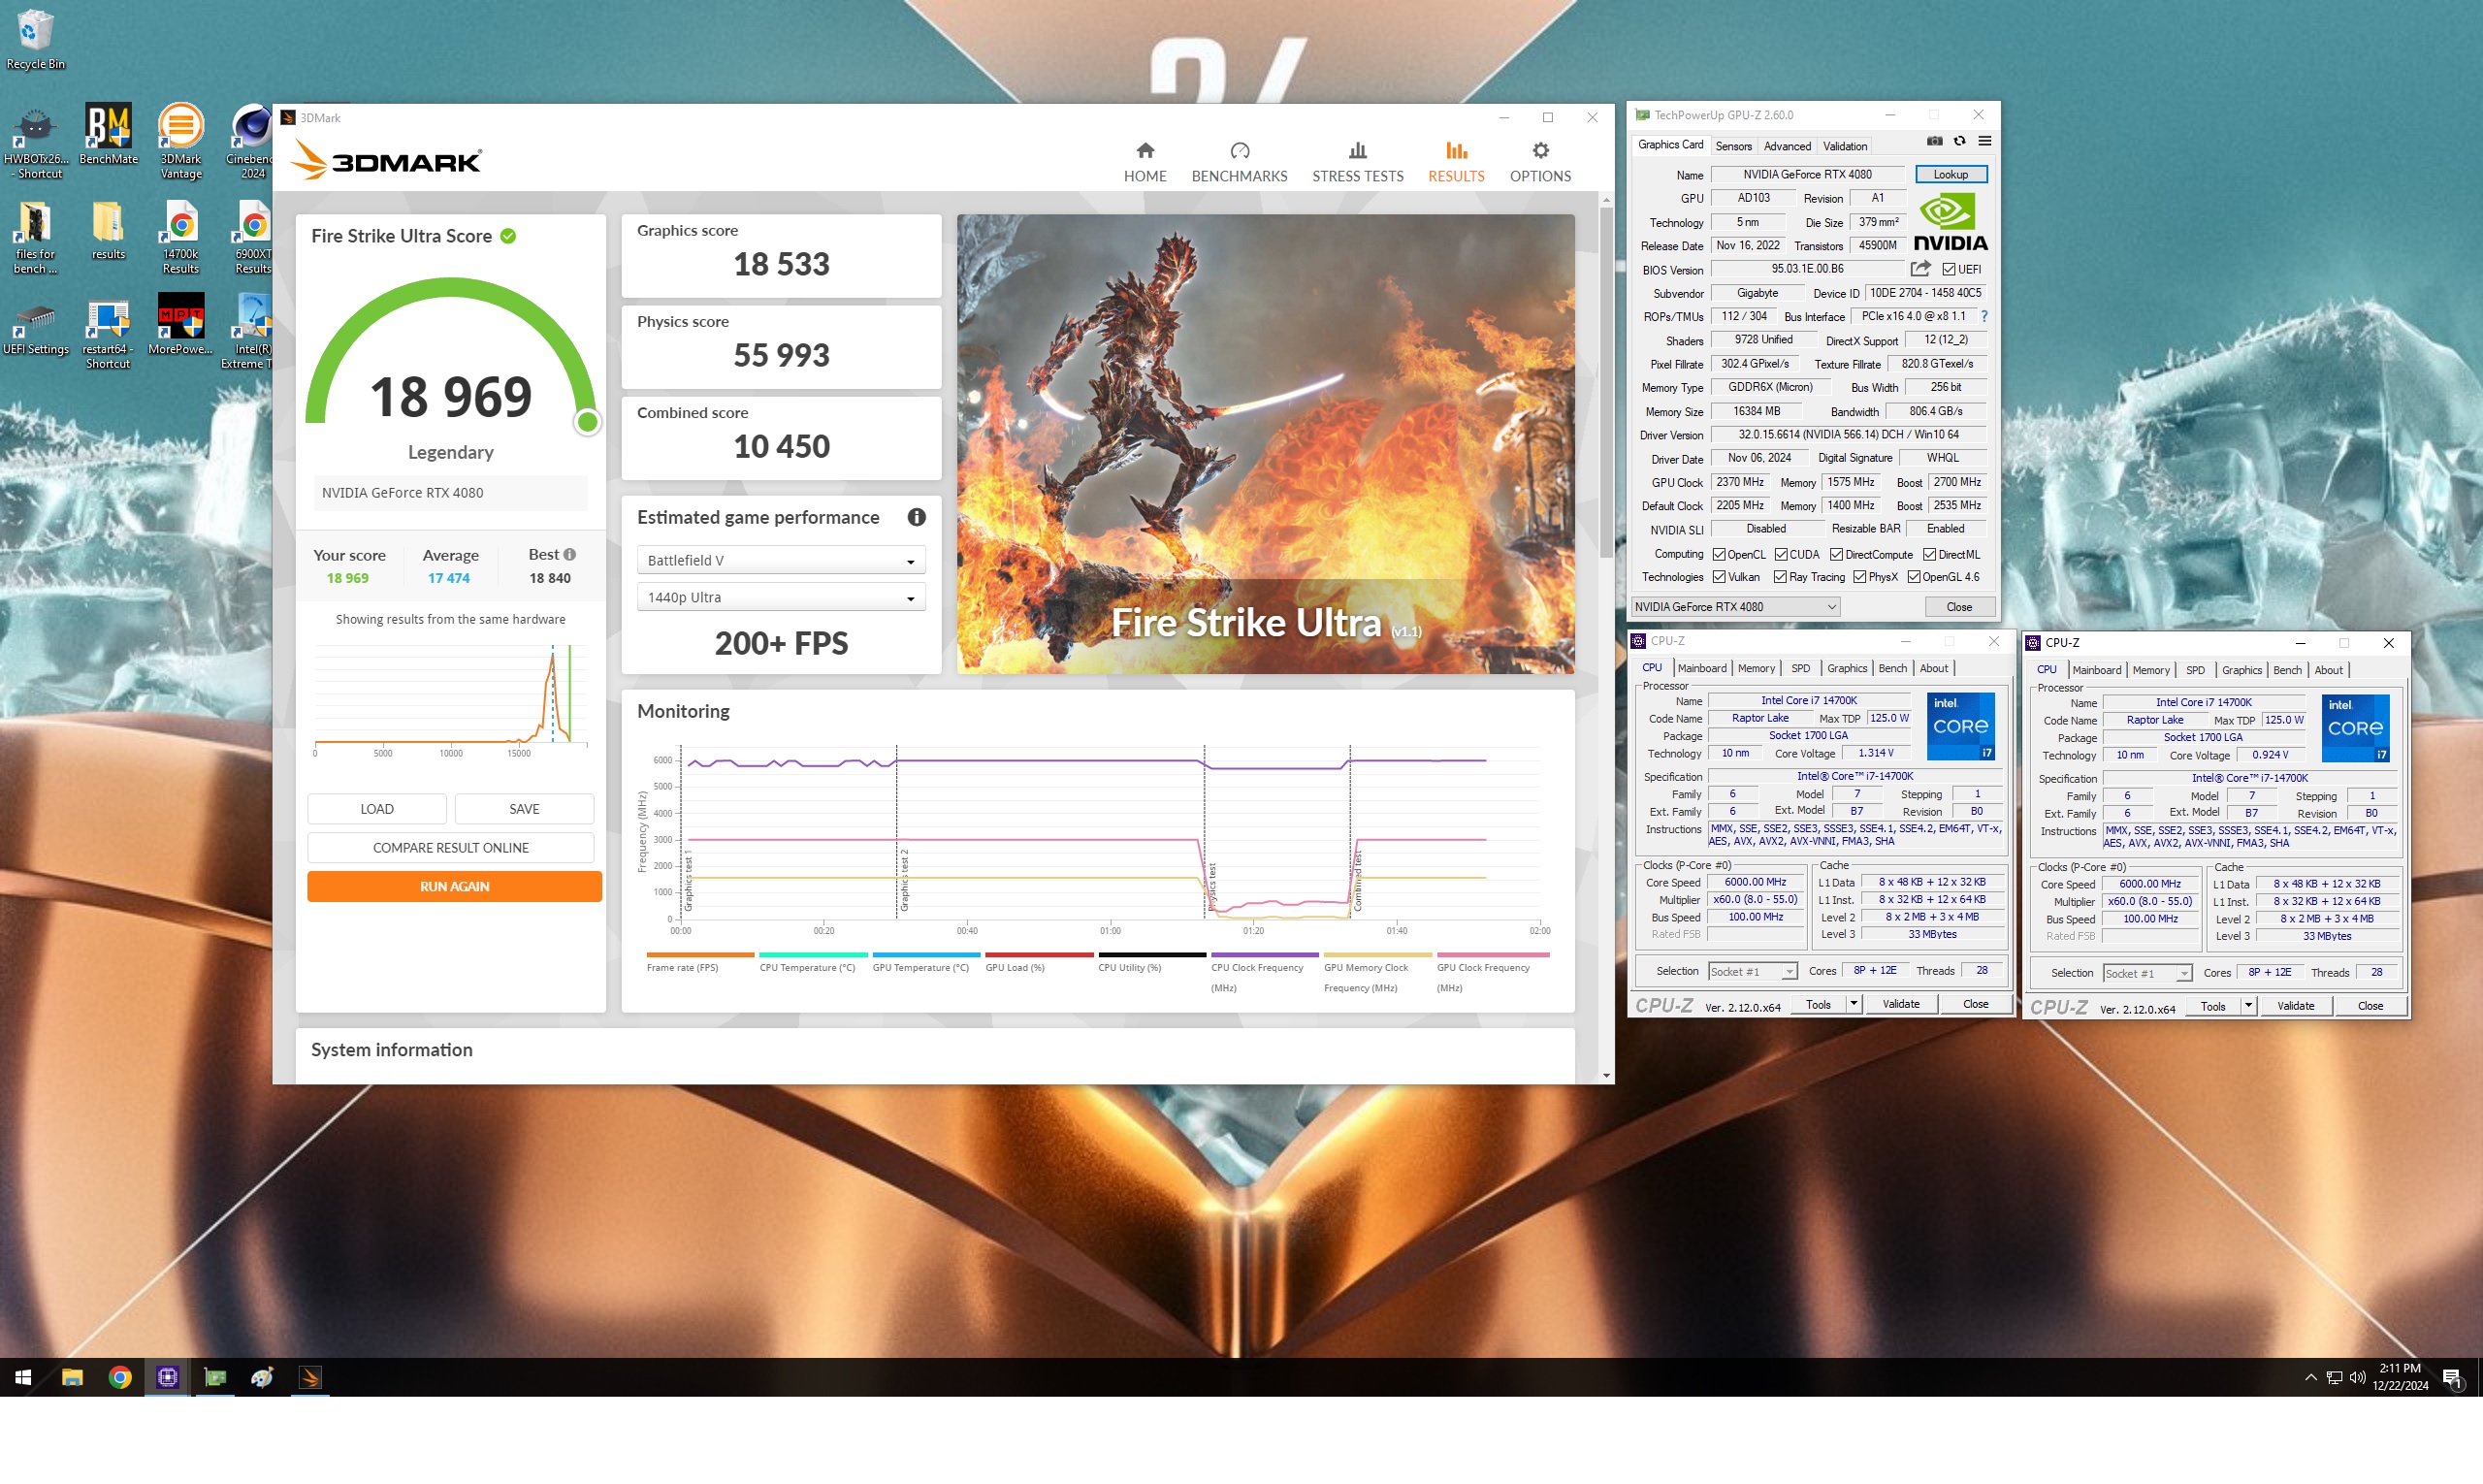Open Windows Start menu
This screenshot has width=2483, height=1484.
click(23, 1377)
